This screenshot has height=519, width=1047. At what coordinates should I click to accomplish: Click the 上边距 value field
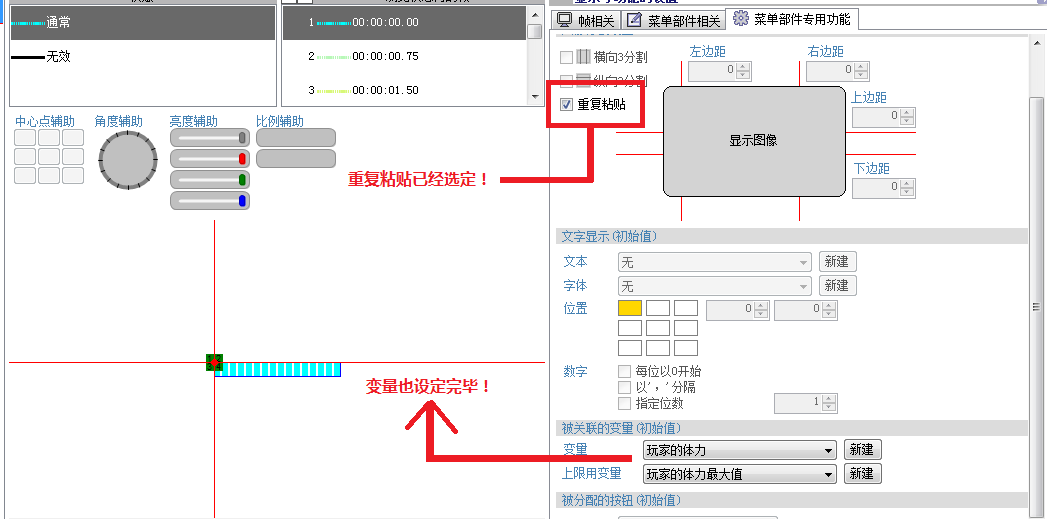coord(884,116)
